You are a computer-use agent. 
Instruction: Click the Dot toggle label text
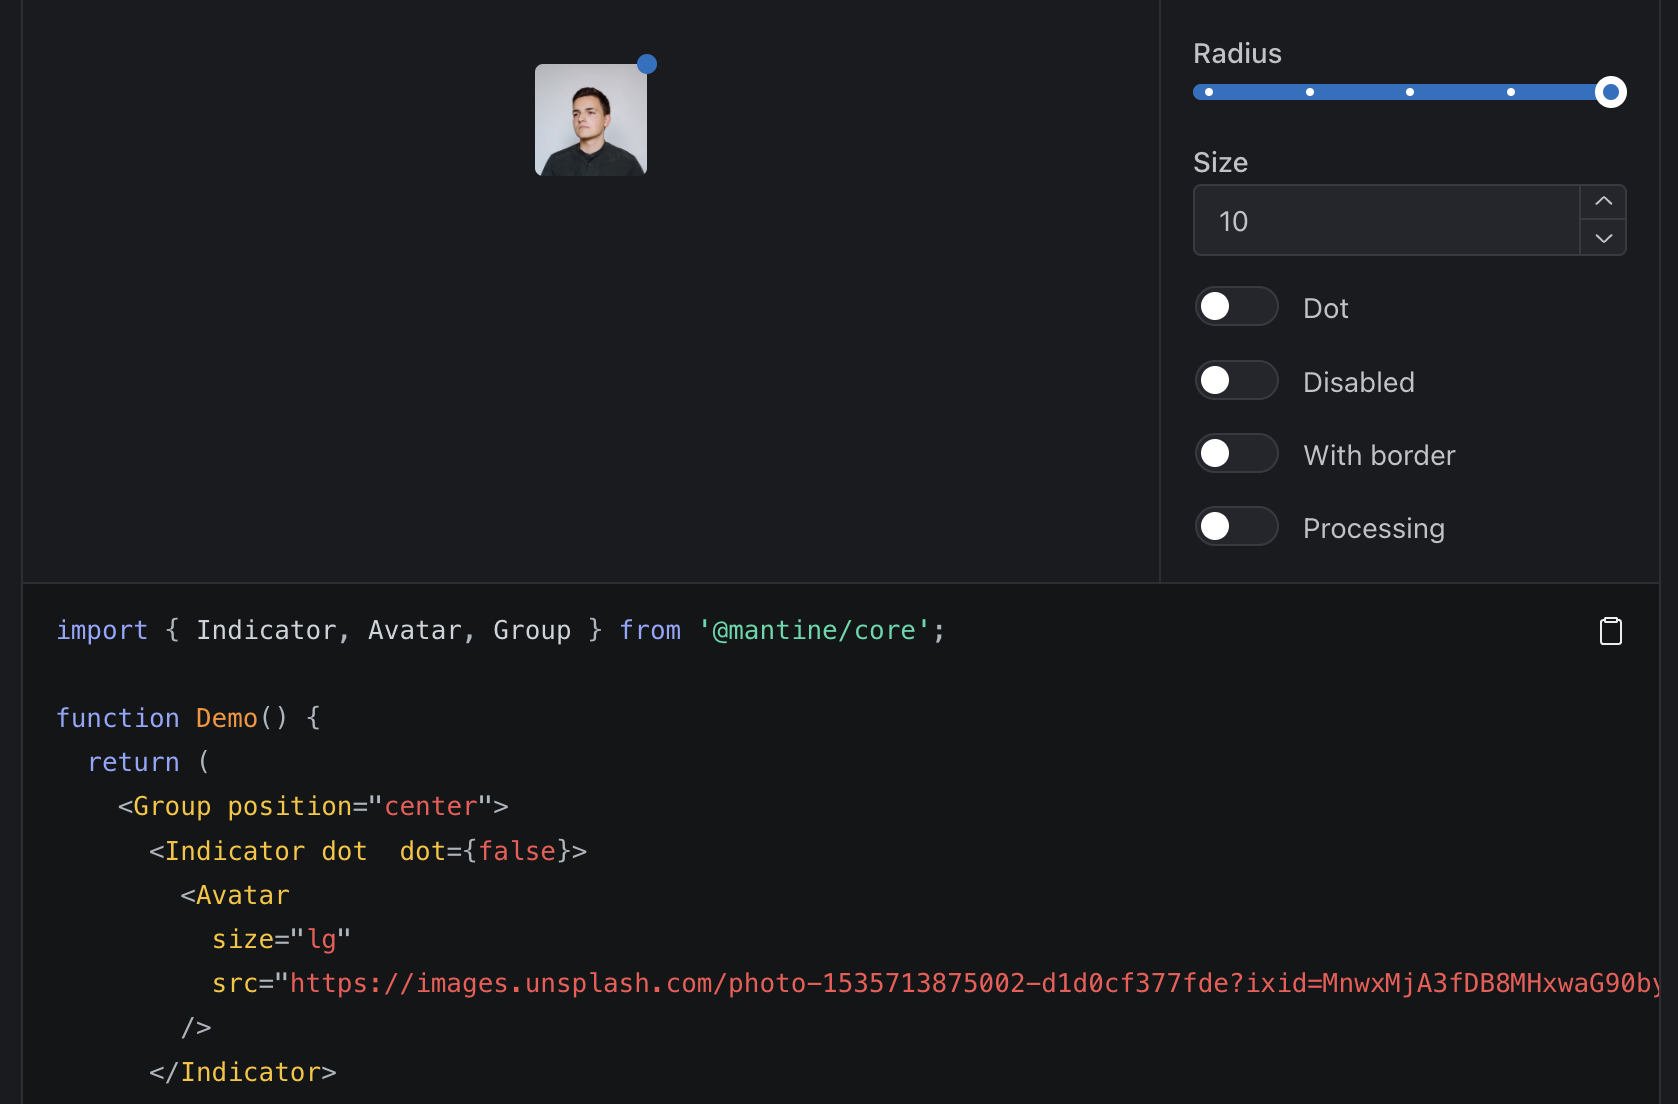click(1325, 308)
